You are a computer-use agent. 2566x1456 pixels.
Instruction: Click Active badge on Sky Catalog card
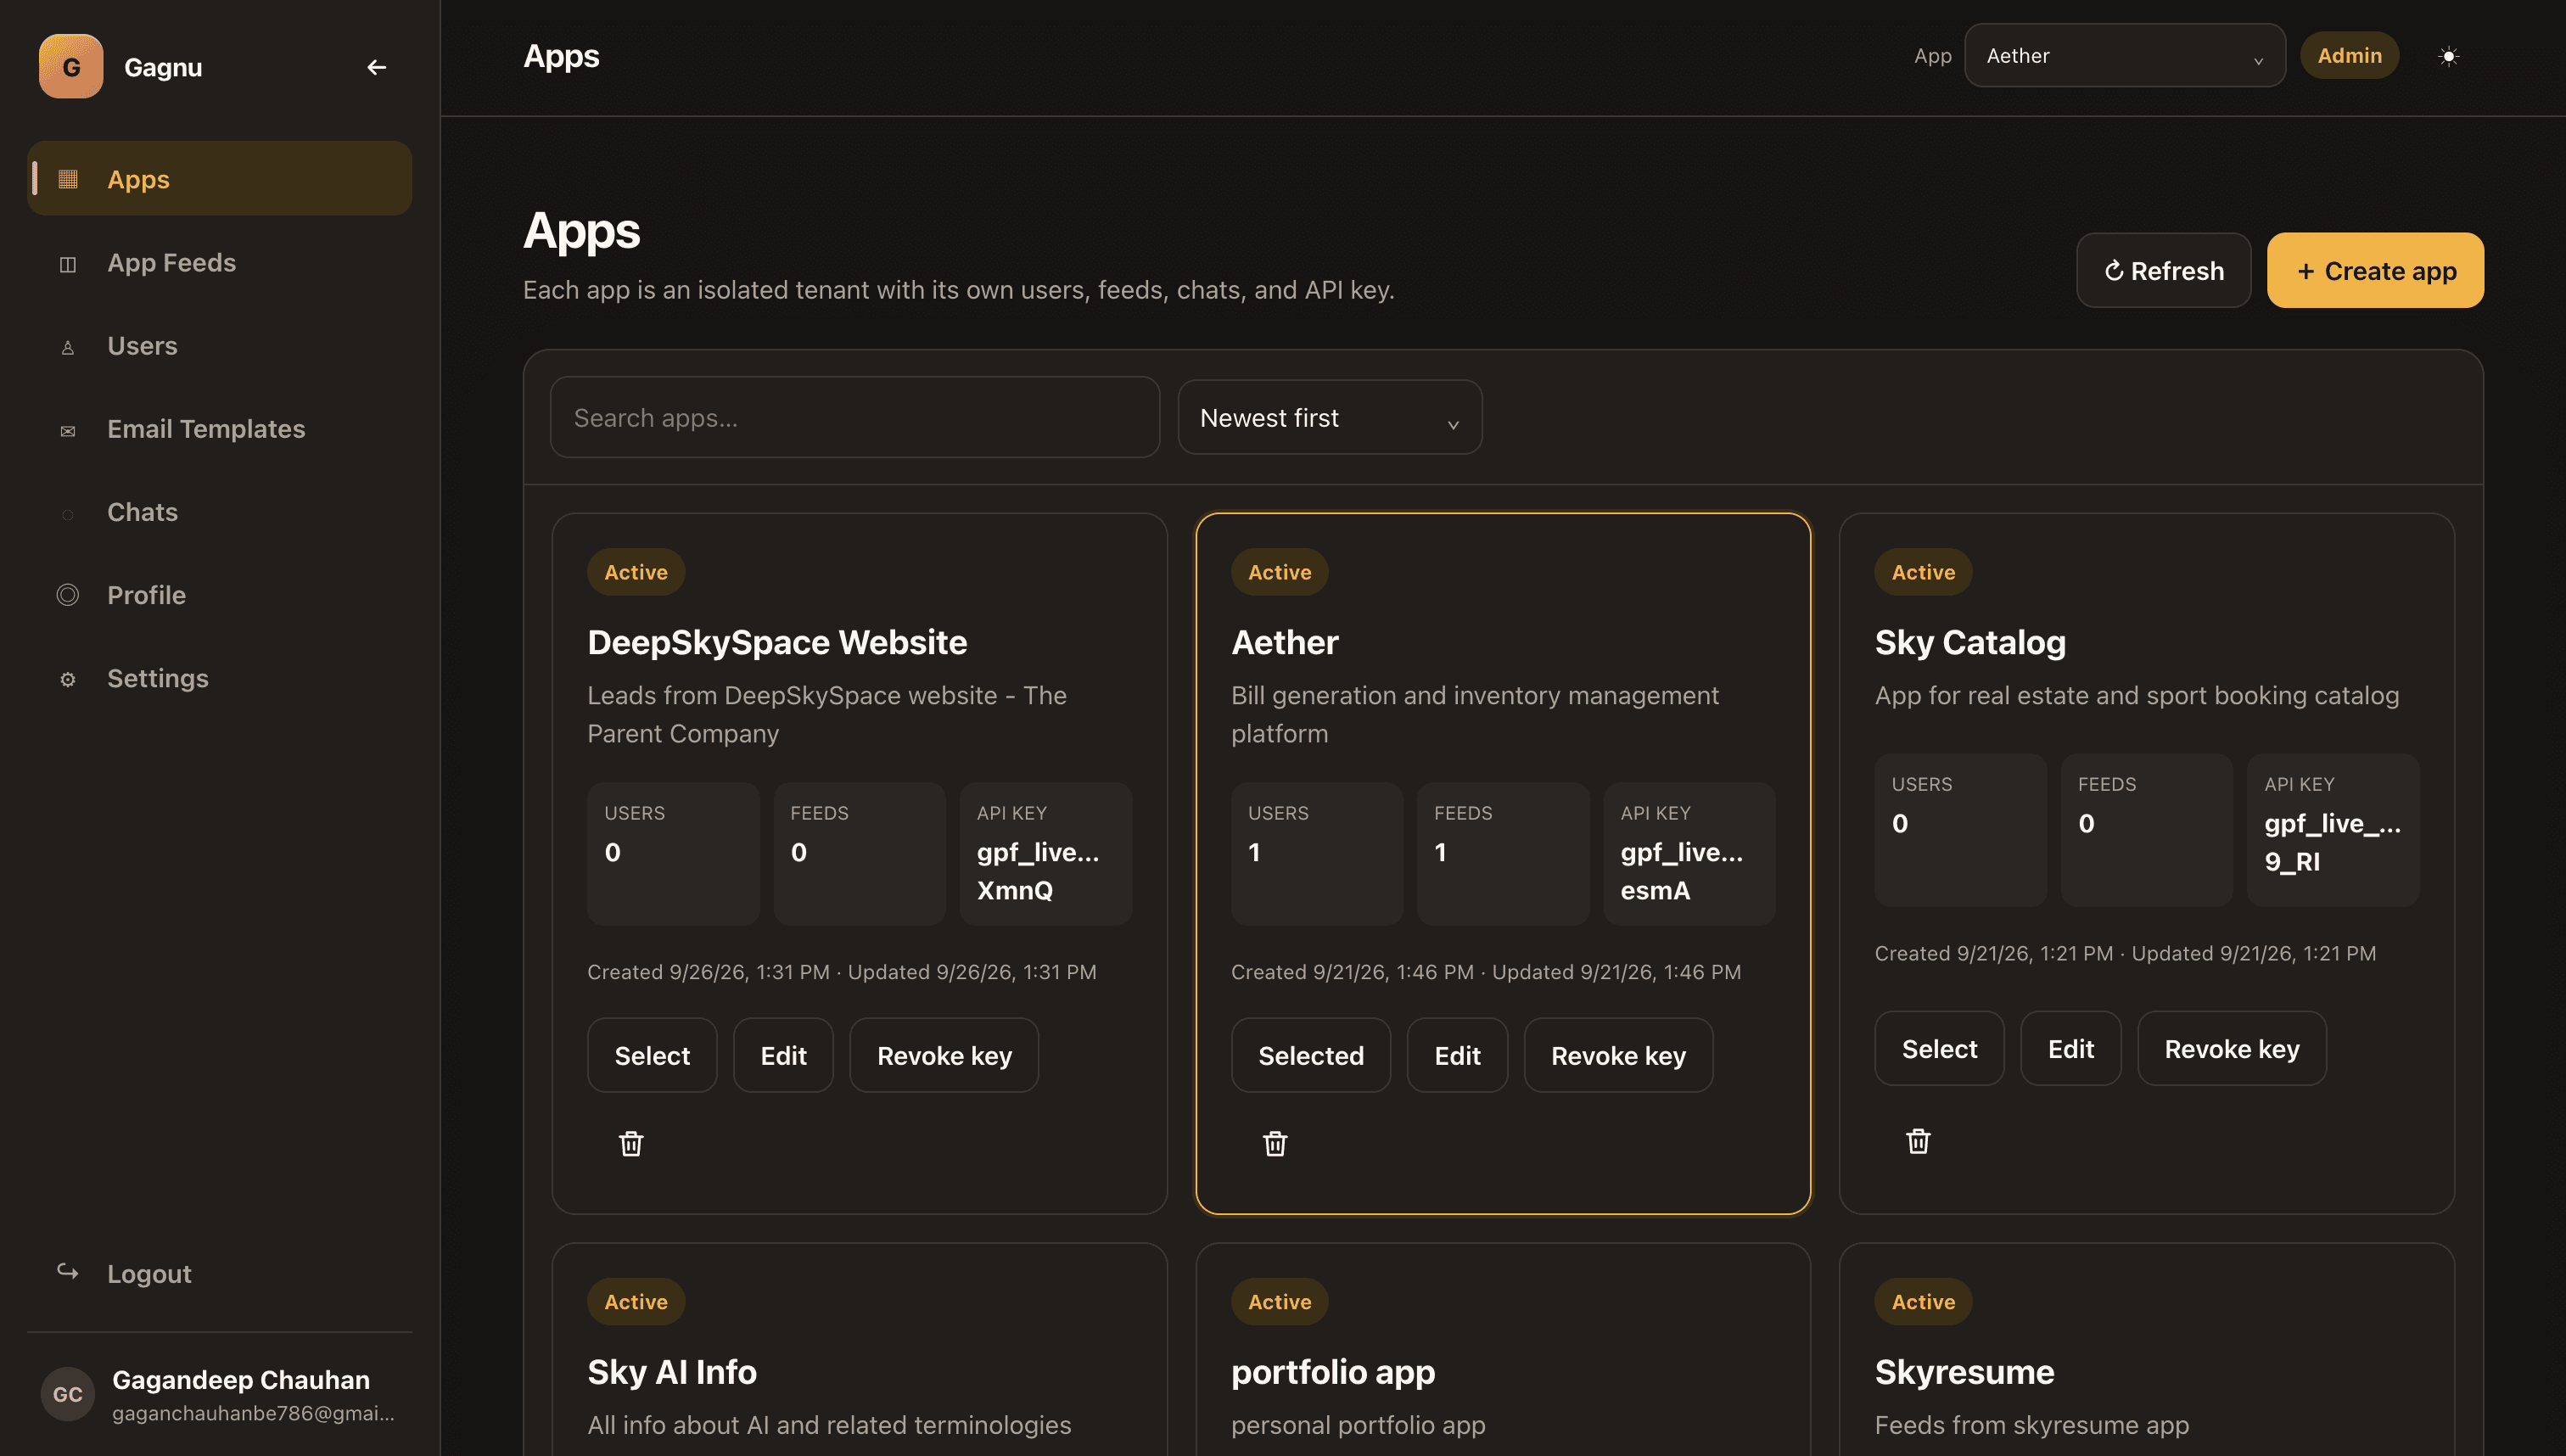coord(1923,572)
